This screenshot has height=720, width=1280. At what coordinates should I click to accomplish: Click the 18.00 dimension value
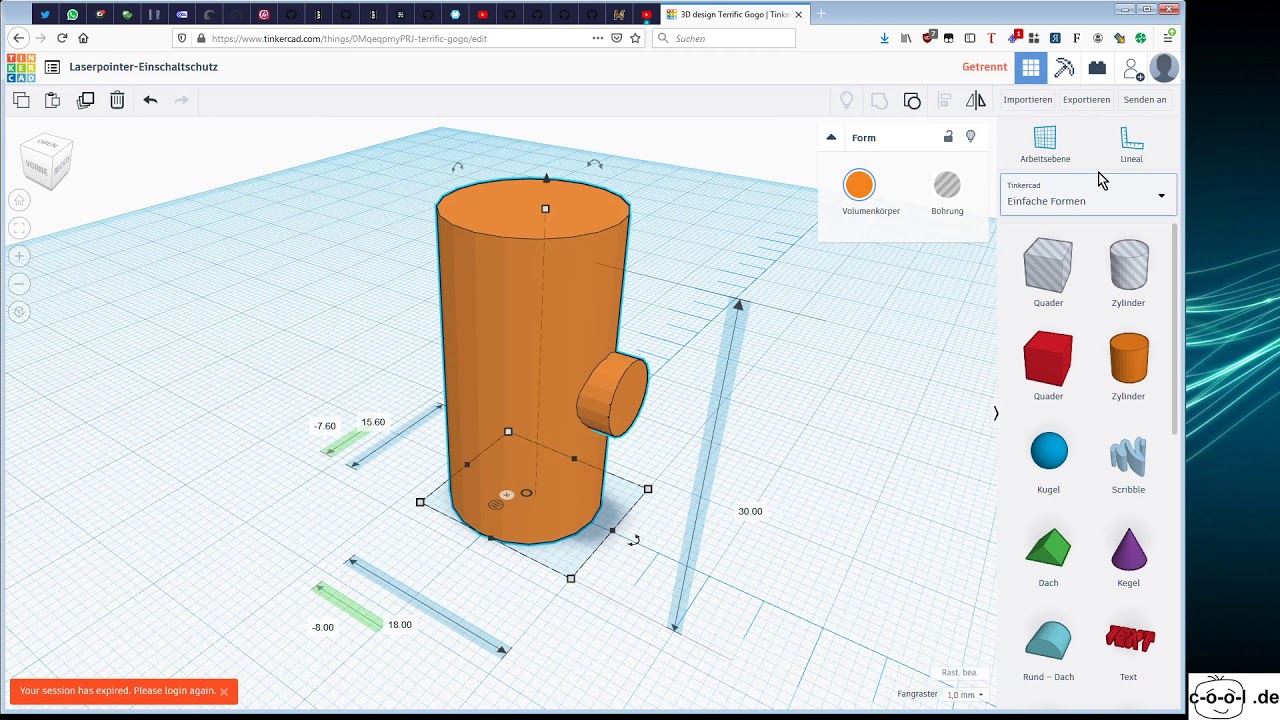400,625
